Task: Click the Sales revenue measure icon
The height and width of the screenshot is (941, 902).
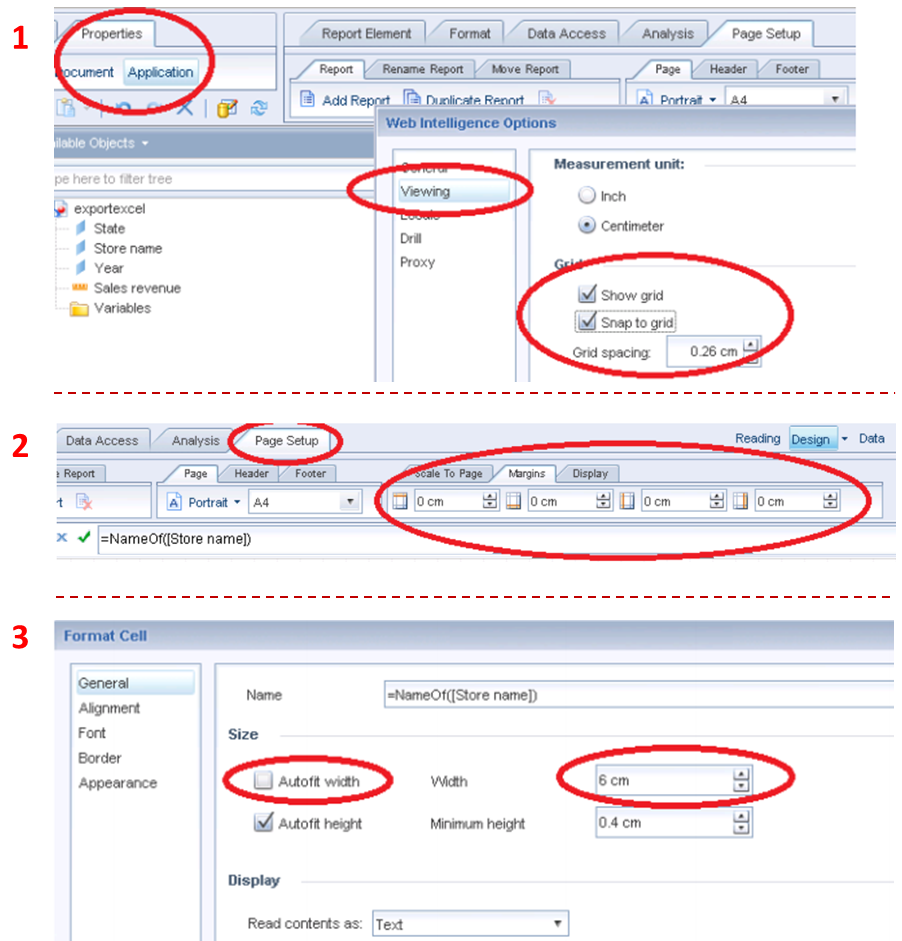Action: [x=79, y=288]
